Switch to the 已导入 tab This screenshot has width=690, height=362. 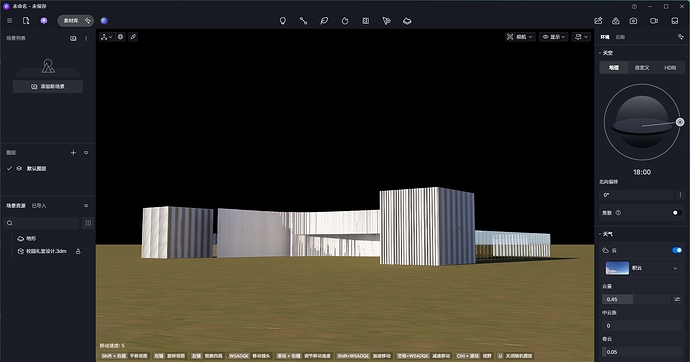tap(39, 205)
